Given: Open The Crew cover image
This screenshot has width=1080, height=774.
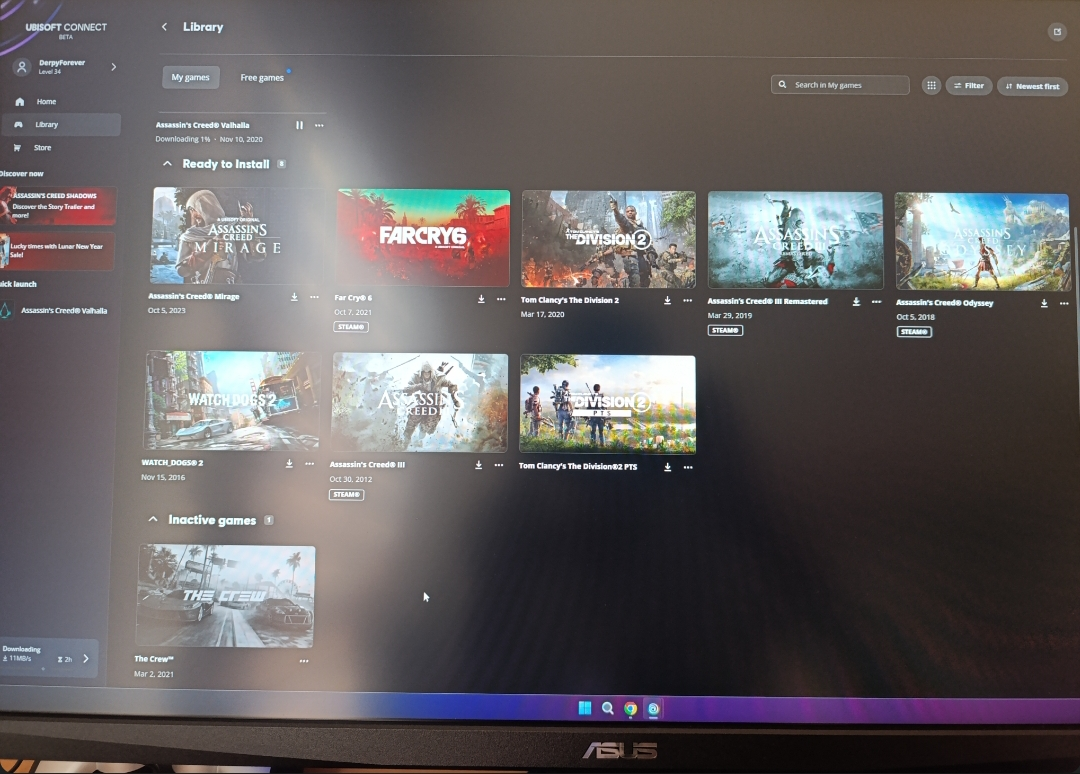Looking at the screenshot, I should coord(226,596).
